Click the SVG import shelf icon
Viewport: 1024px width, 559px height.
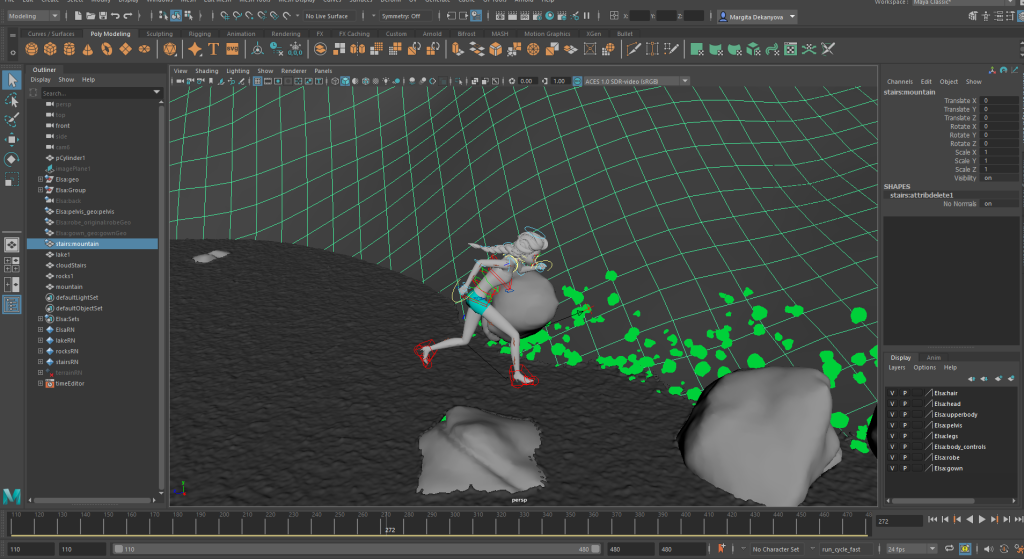(232, 50)
